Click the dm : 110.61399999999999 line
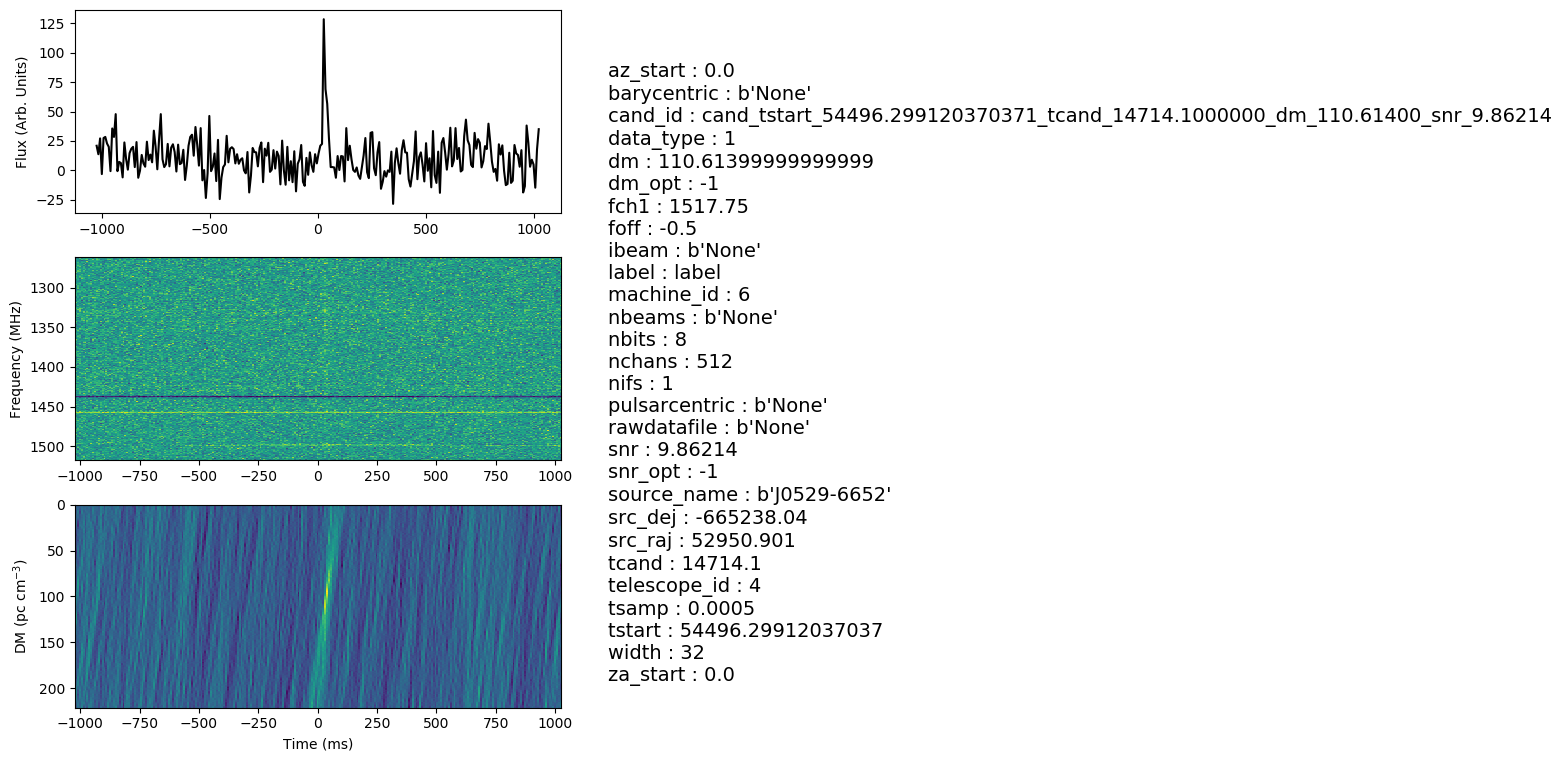This screenshot has height=761, width=1561. (740, 161)
